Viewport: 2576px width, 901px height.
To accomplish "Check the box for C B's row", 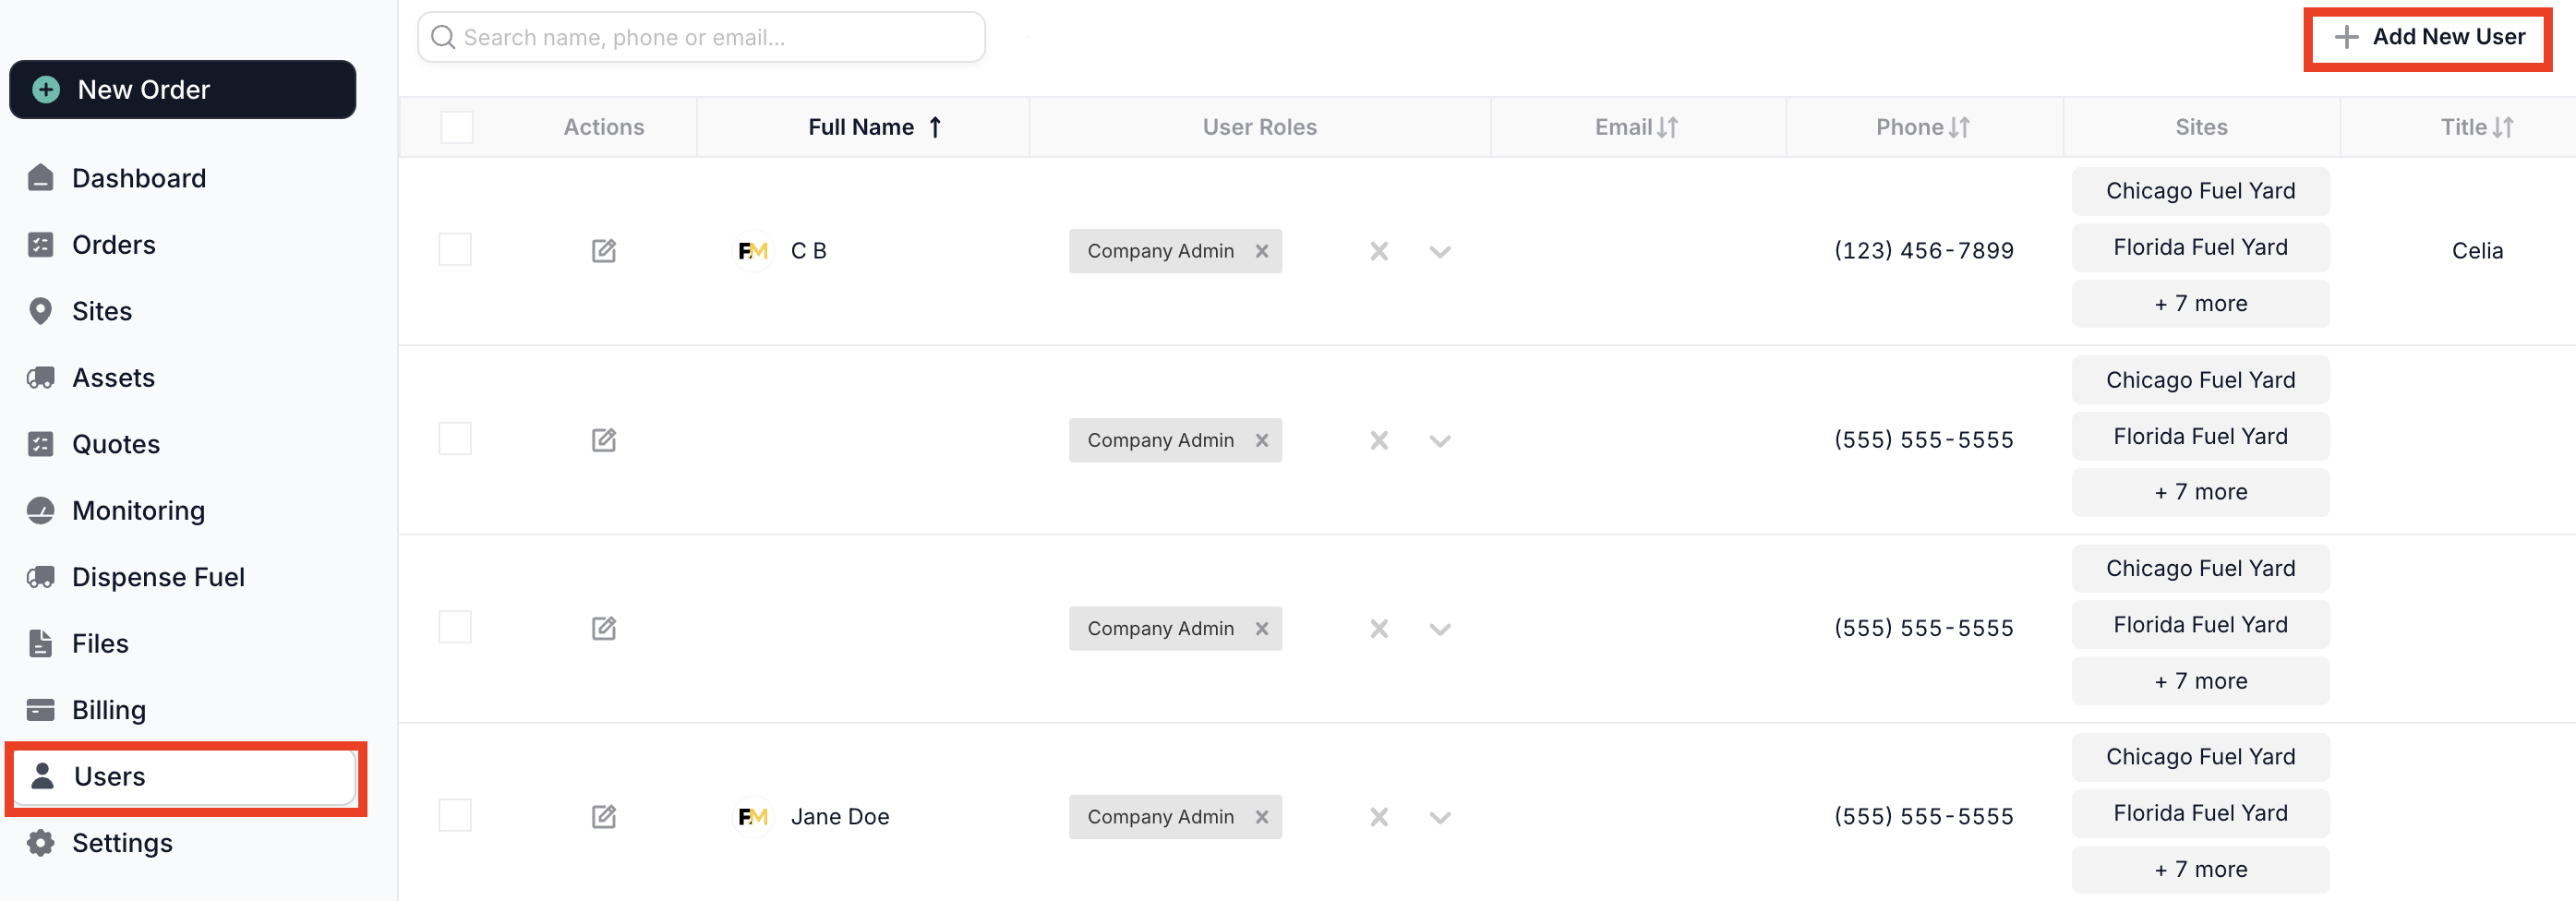I will point(455,250).
